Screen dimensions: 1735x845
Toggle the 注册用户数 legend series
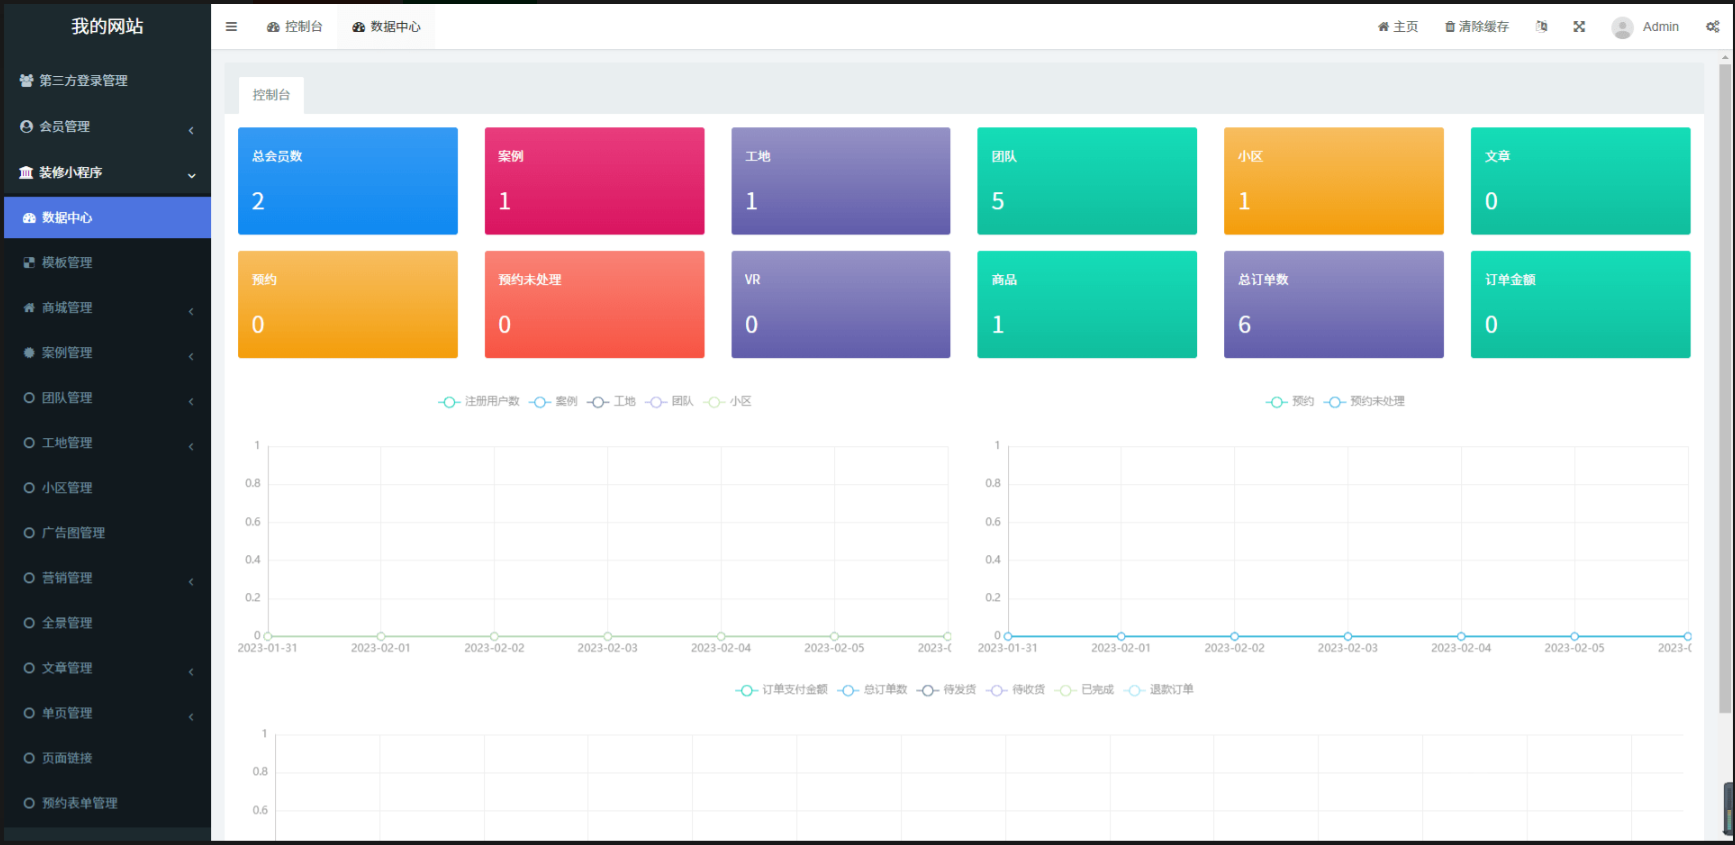pyautogui.click(x=479, y=402)
